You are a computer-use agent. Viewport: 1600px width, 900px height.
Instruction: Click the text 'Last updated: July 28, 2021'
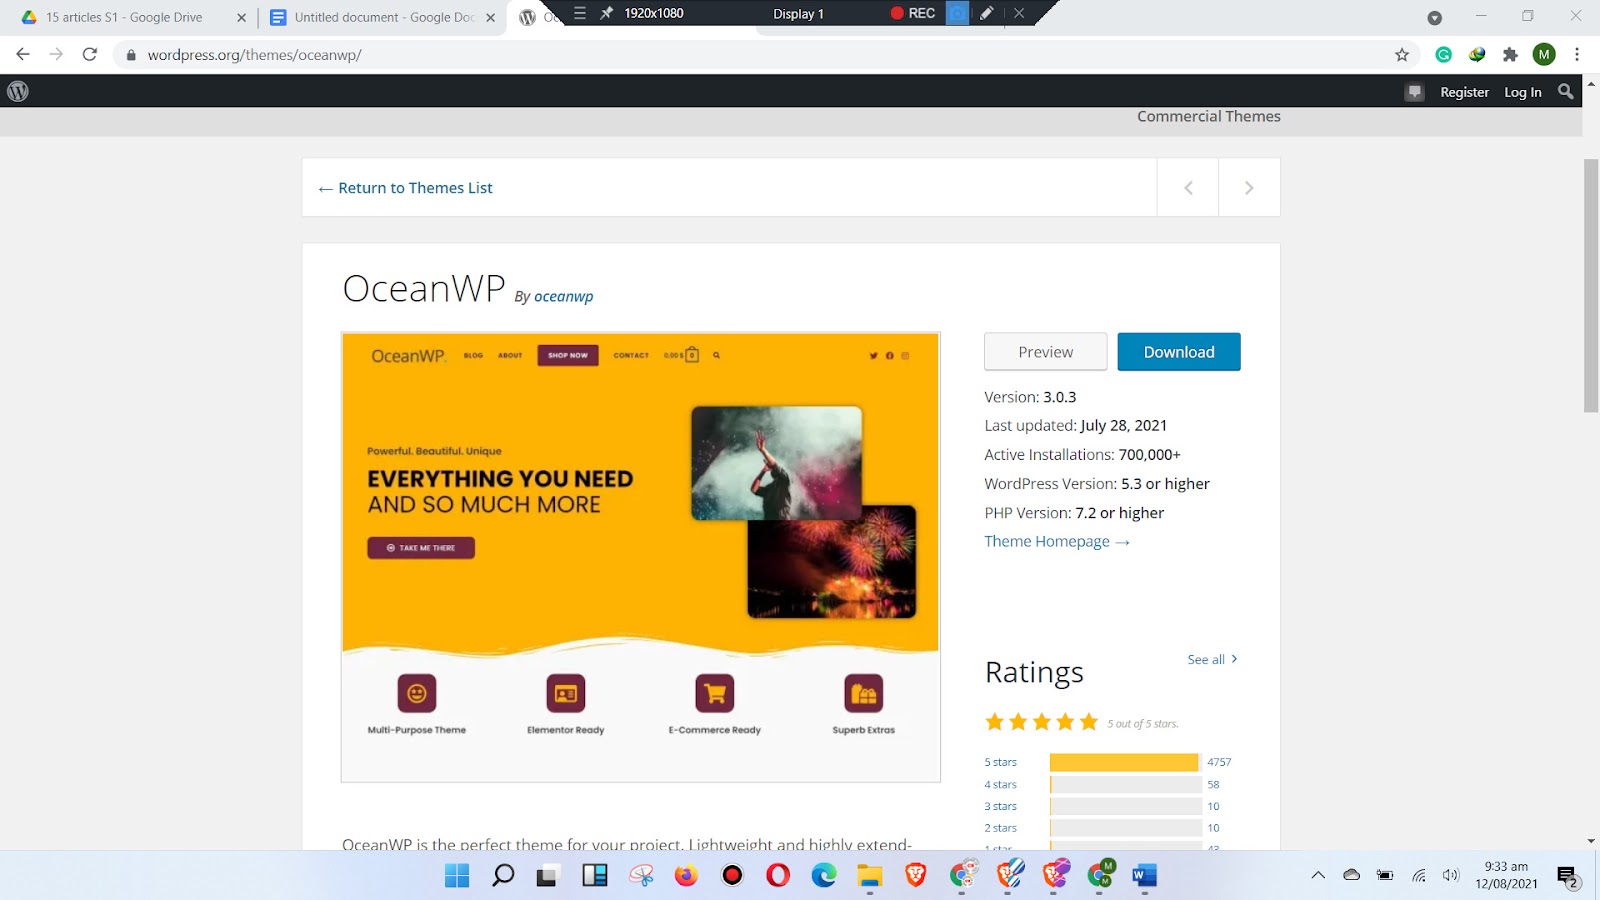[1075, 425]
